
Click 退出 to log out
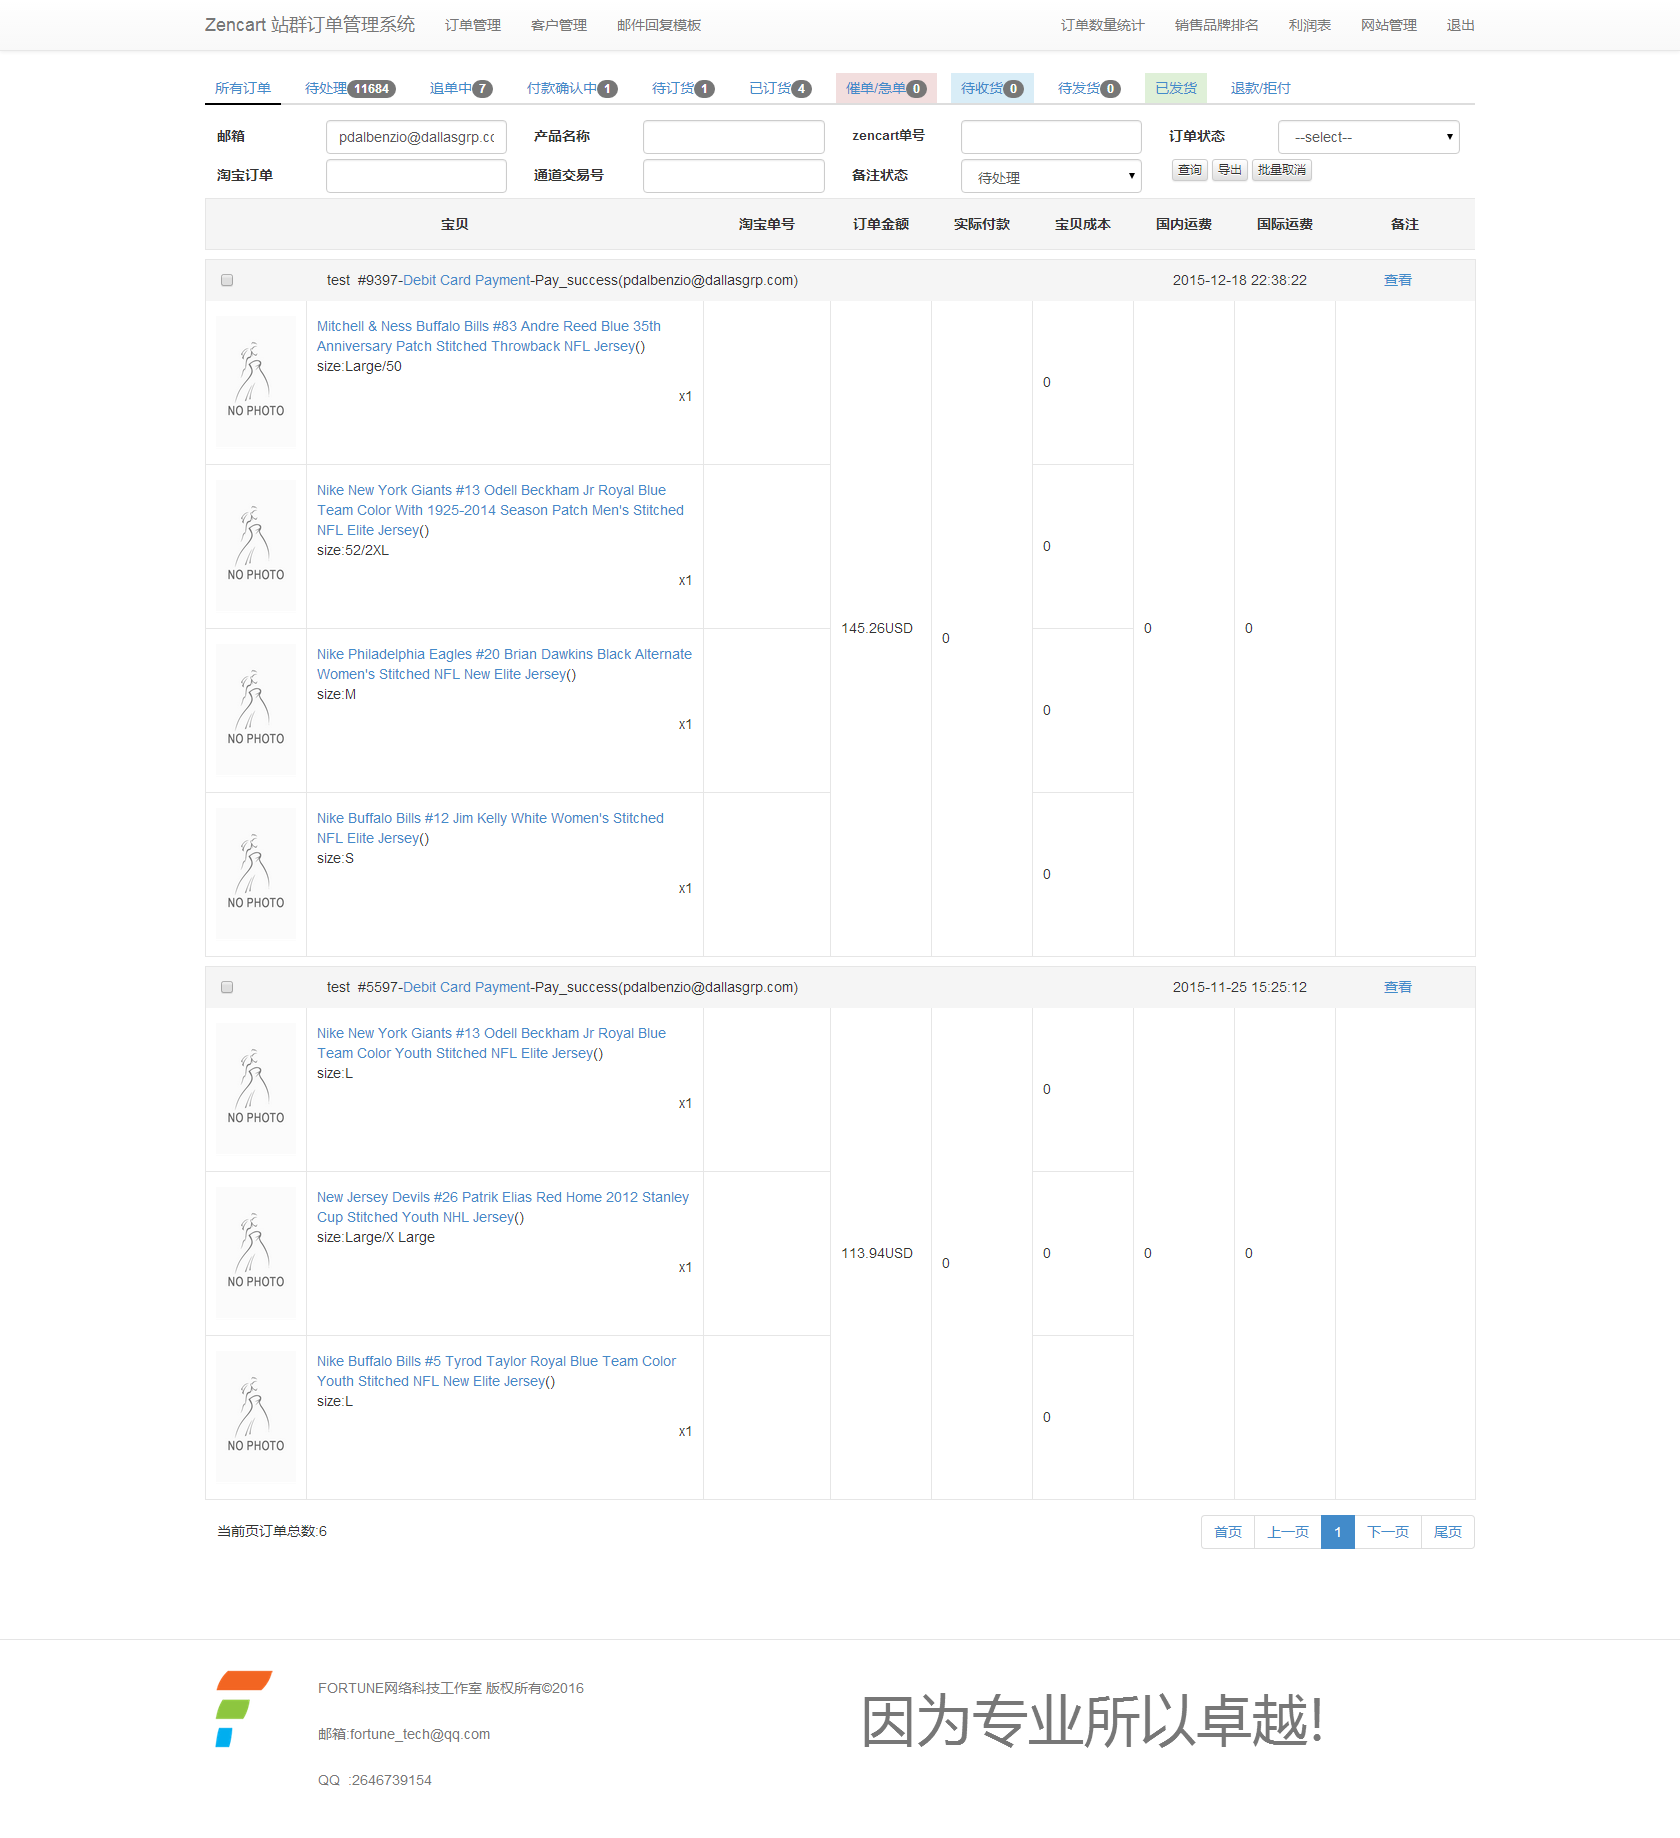pos(1460,25)
